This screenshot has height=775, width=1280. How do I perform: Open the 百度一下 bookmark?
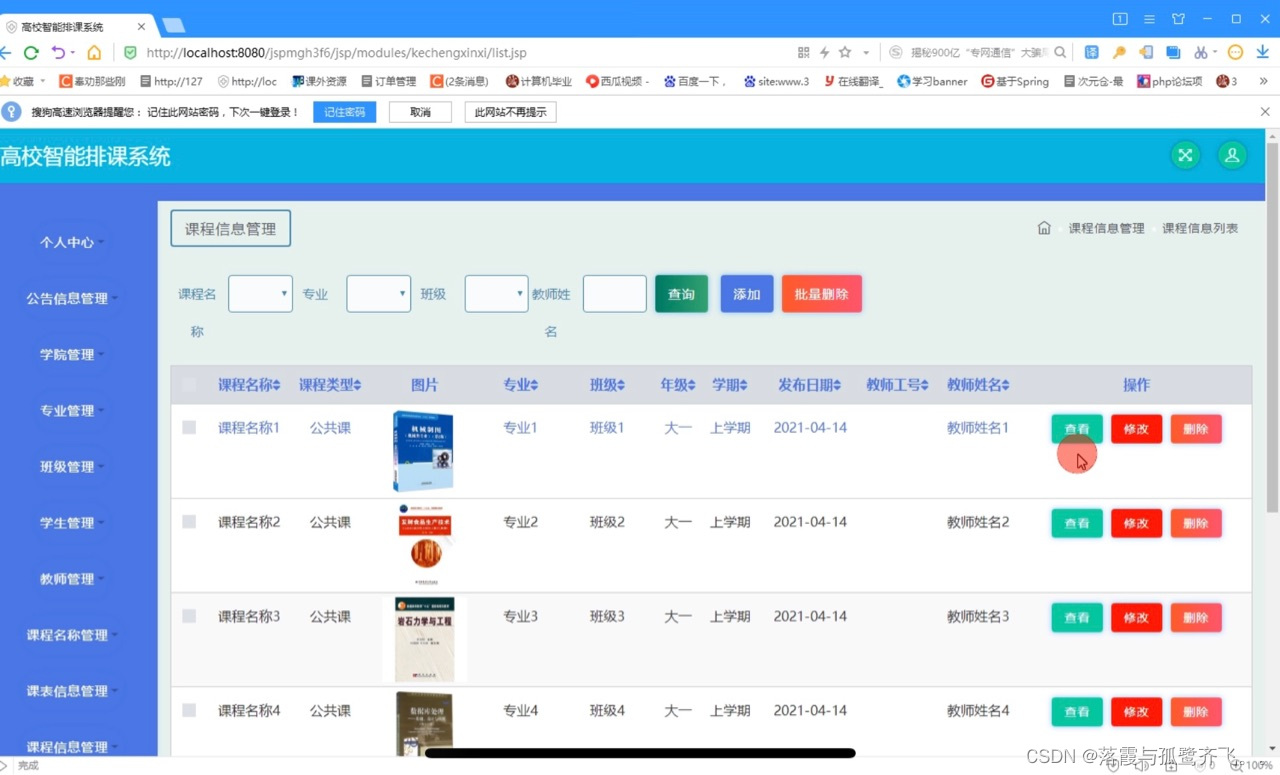point(693,81)
